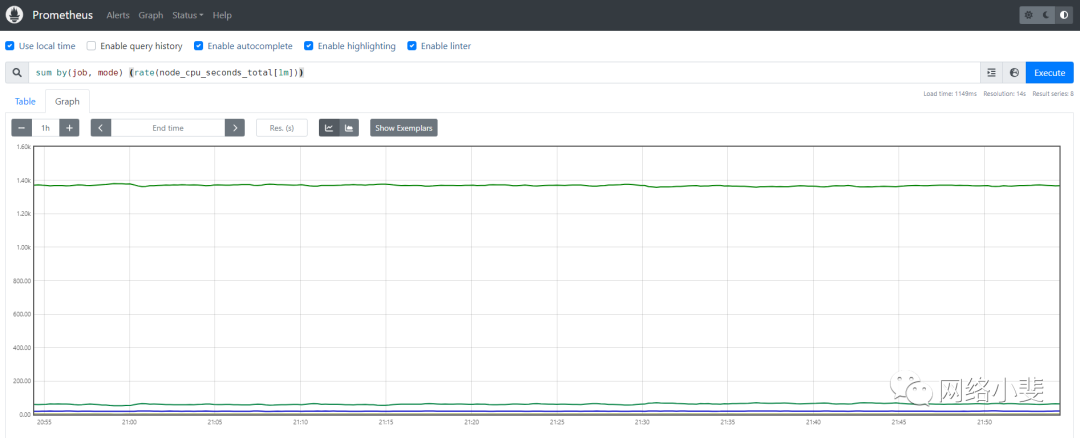
Task: Select the browser-preferred theme contrast icon
Action: pos(1063,15)
